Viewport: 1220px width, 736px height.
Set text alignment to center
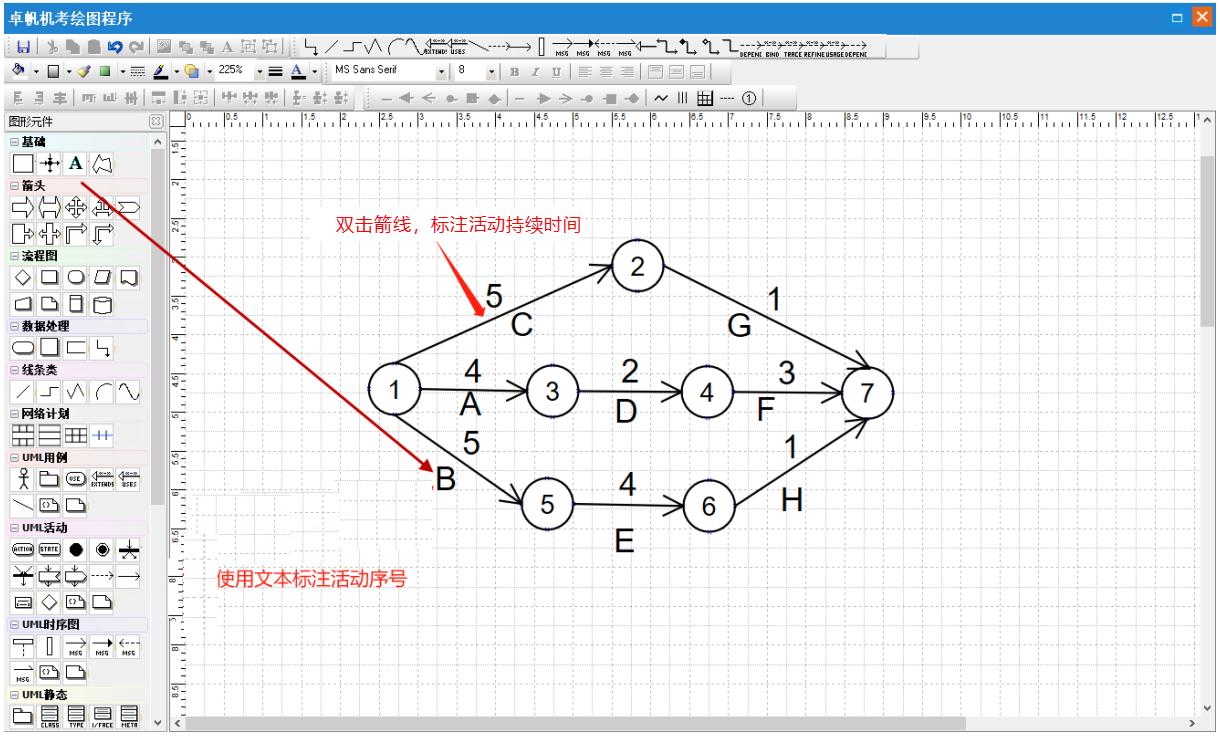click(x=606, y=72)
